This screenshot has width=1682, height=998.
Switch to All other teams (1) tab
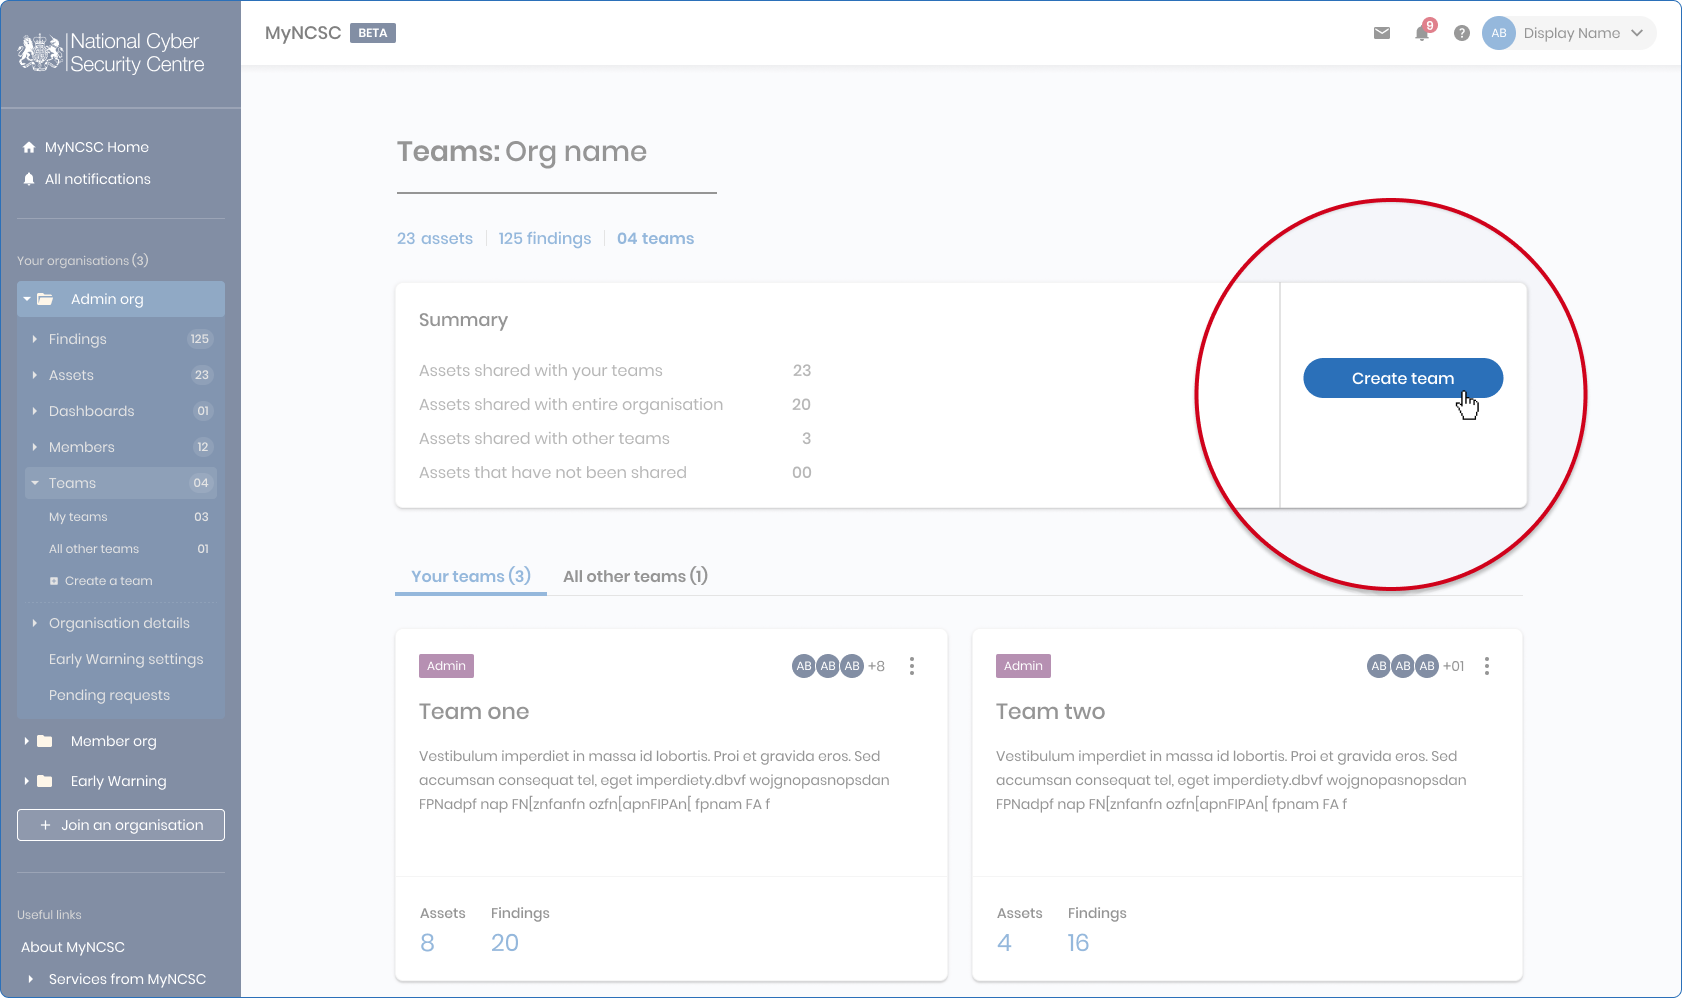[635, 576]
